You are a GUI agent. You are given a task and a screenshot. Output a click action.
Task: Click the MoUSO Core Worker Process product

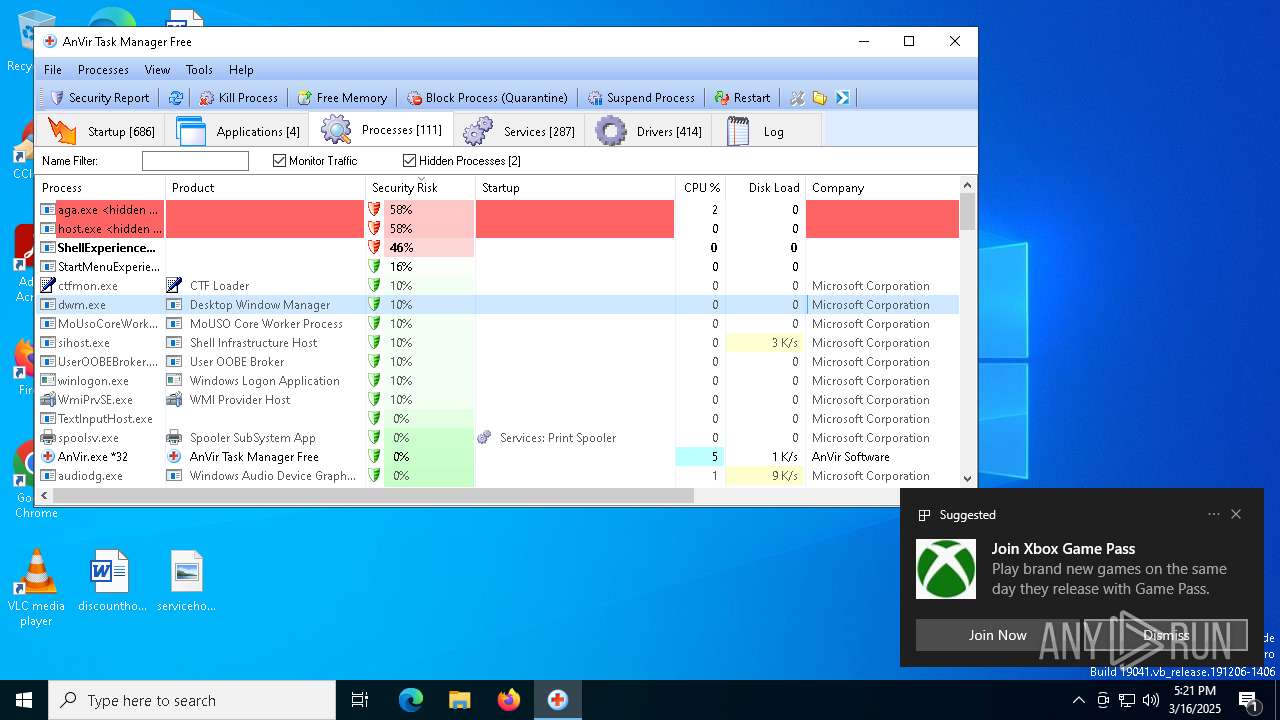266,324
